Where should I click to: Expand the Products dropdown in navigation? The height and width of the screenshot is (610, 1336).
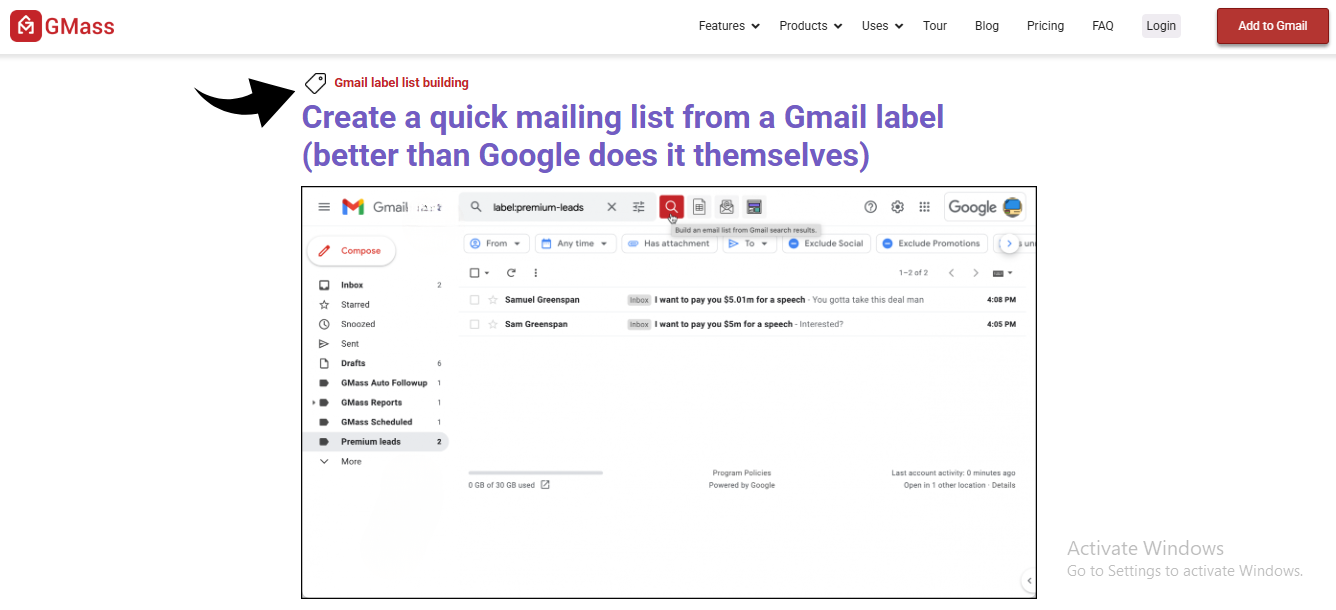(x=811, y=26)
